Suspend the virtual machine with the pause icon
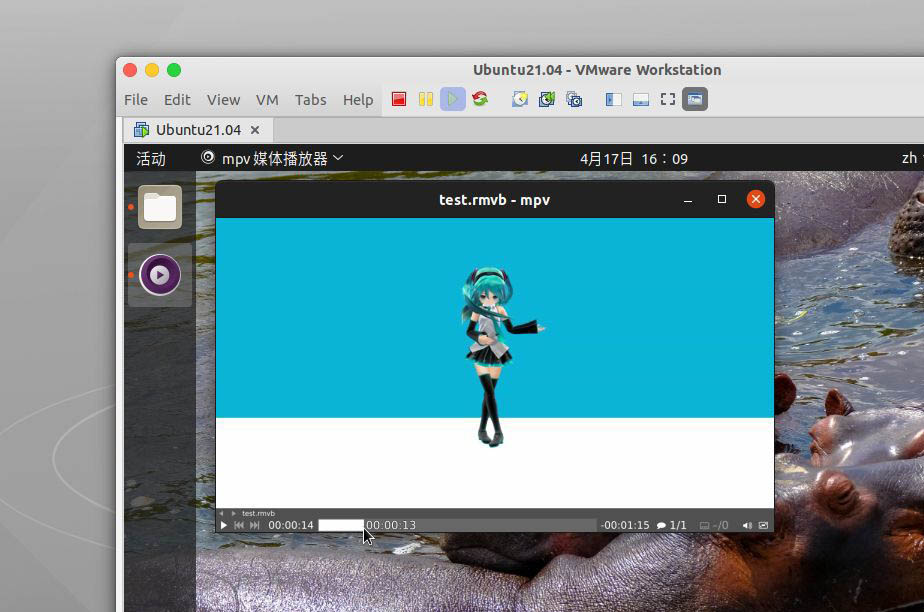The image size is (924, 612). coord(426,99)
